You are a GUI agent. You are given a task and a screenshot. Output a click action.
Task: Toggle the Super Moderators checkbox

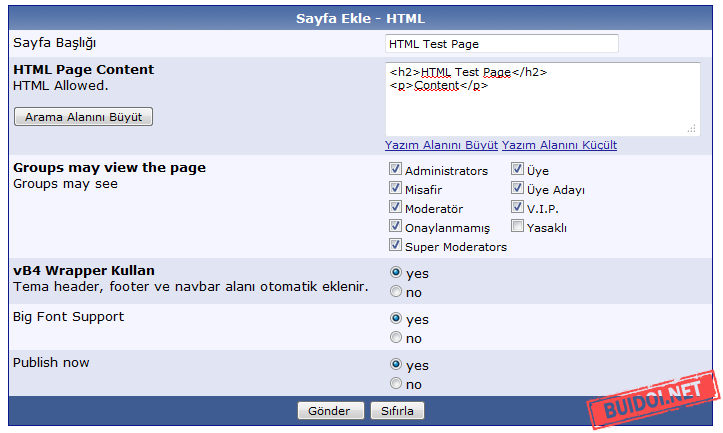[x=396, y=246]
